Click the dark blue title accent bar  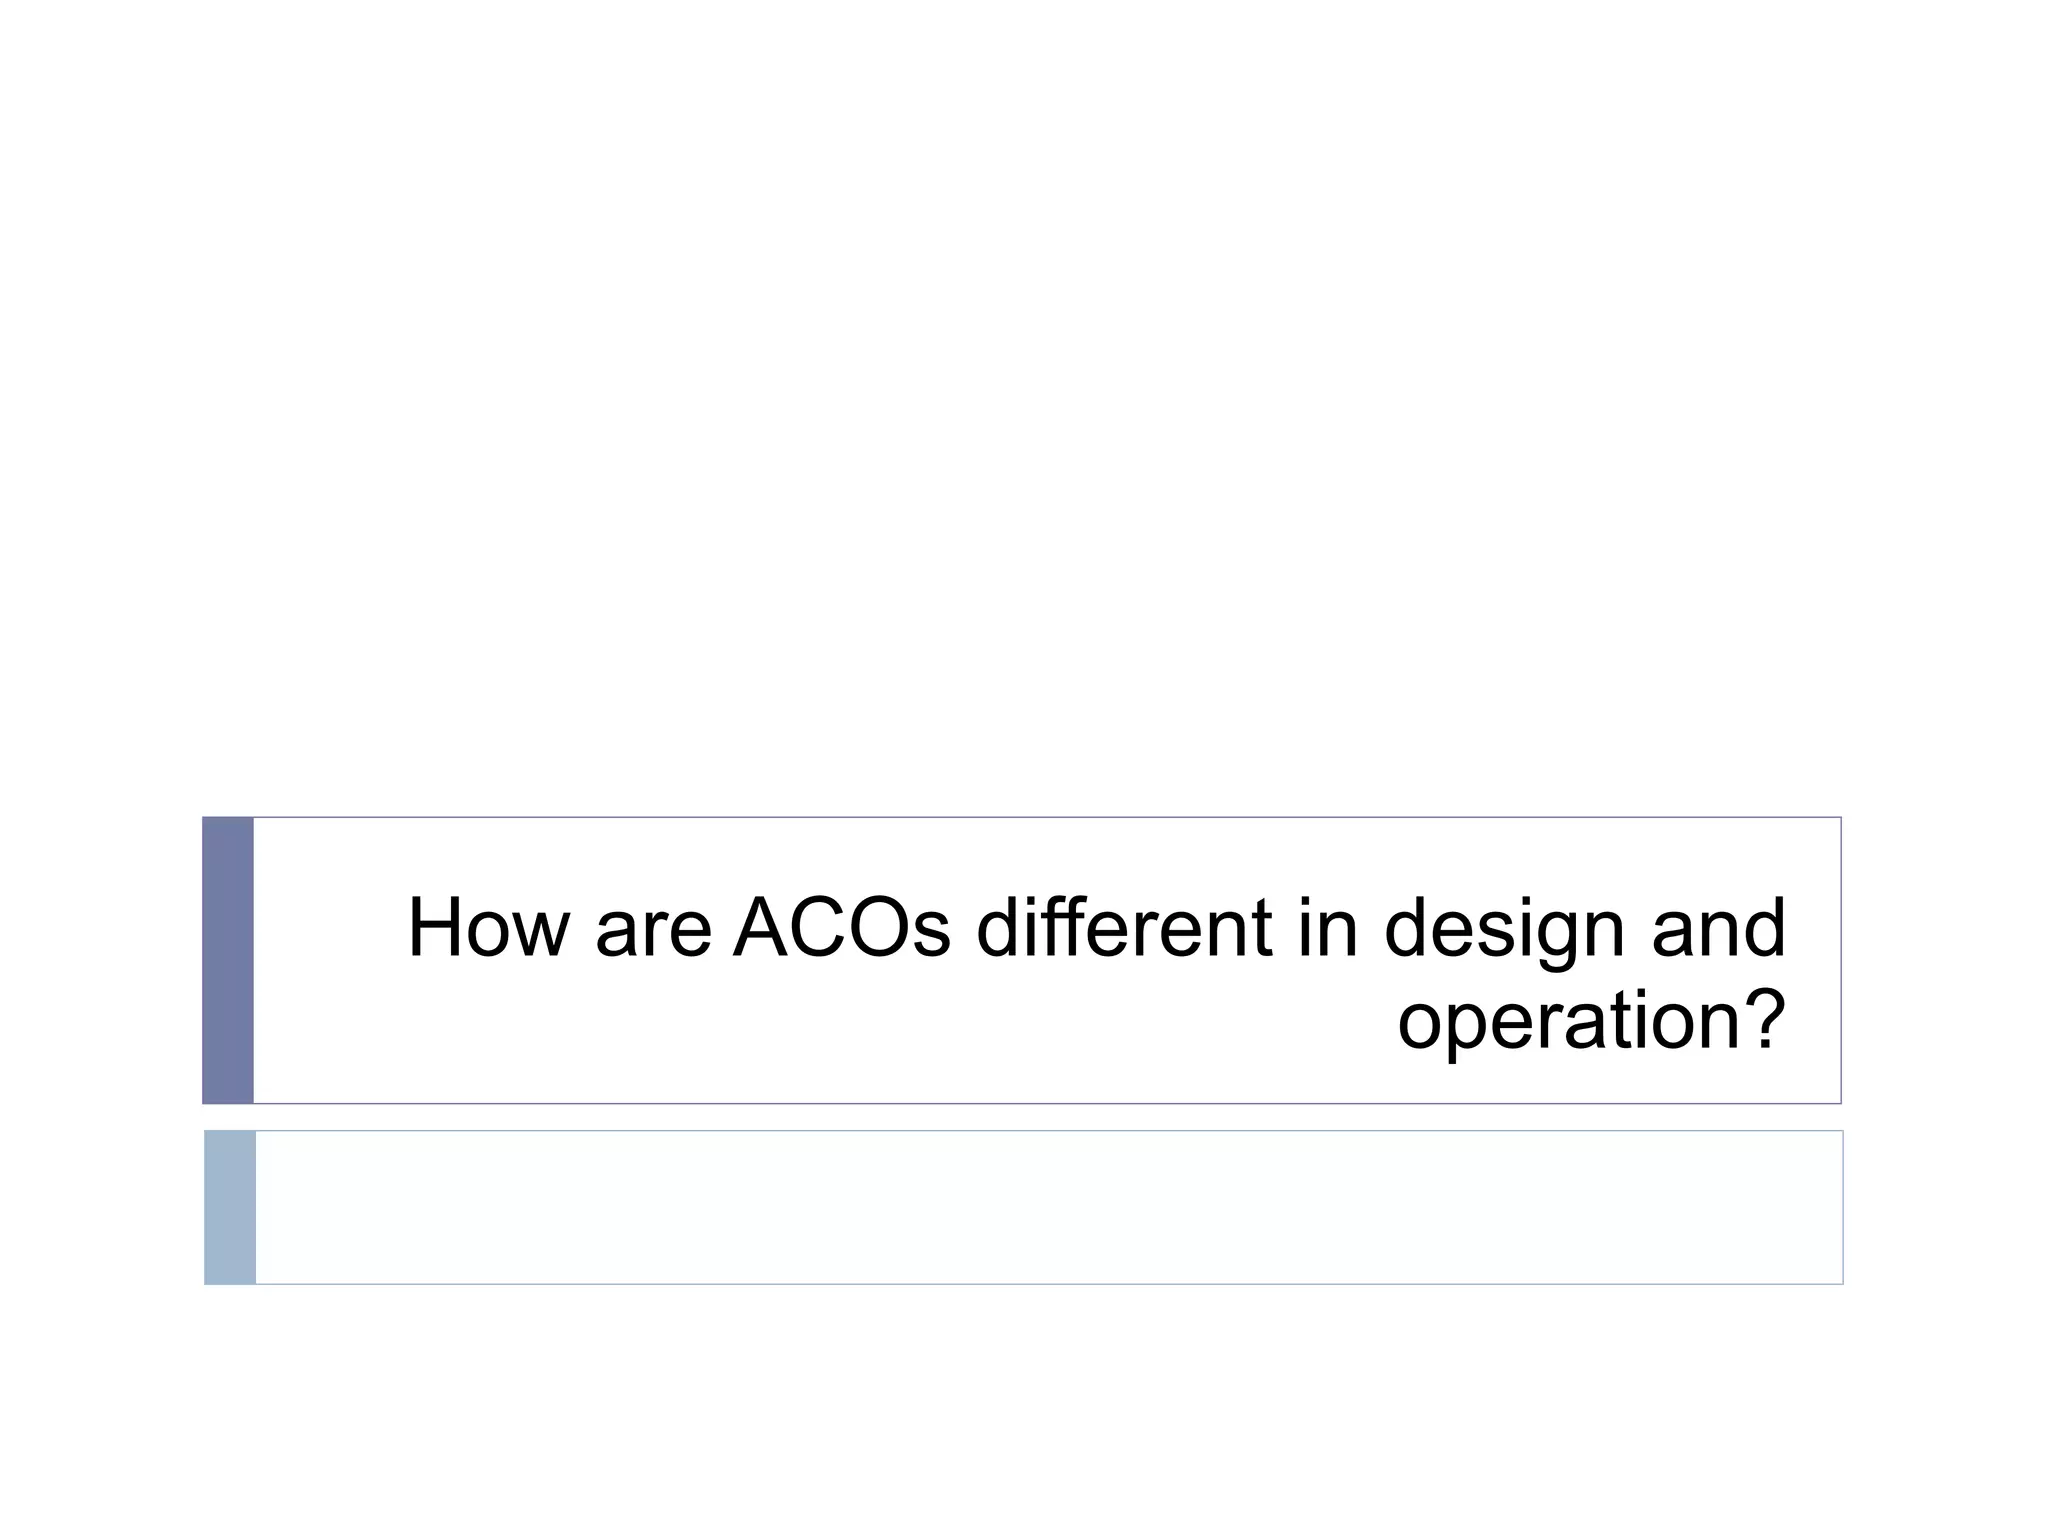coord(228,960)
